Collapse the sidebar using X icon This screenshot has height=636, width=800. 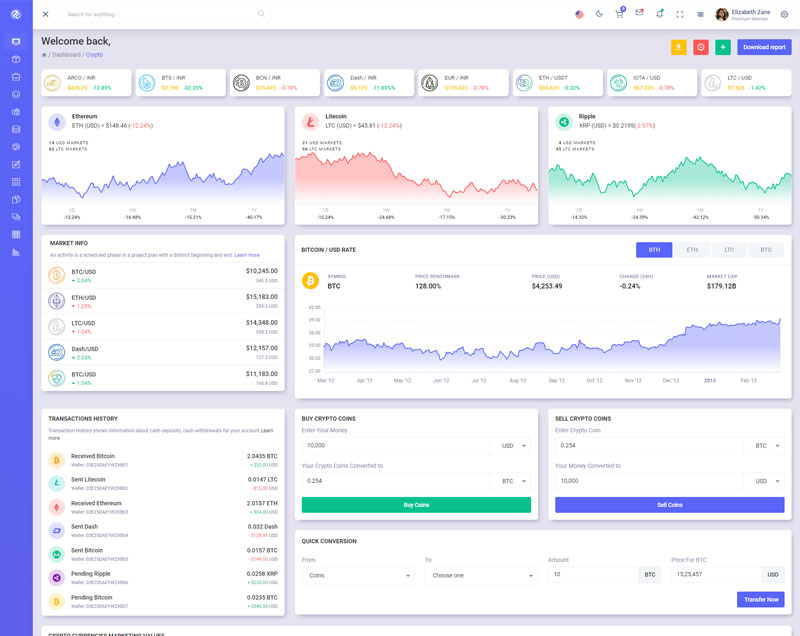pos(45,14)
